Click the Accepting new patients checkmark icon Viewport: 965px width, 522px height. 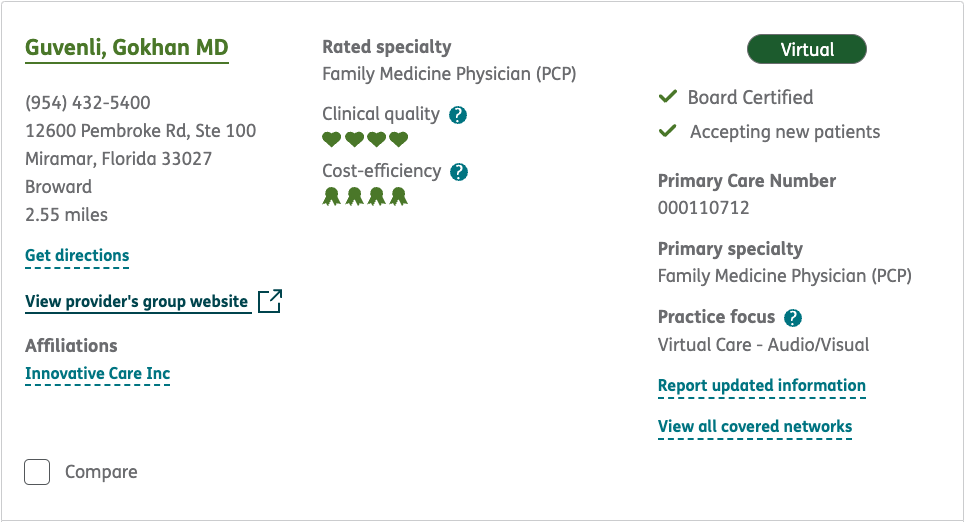tap(668, 132)
